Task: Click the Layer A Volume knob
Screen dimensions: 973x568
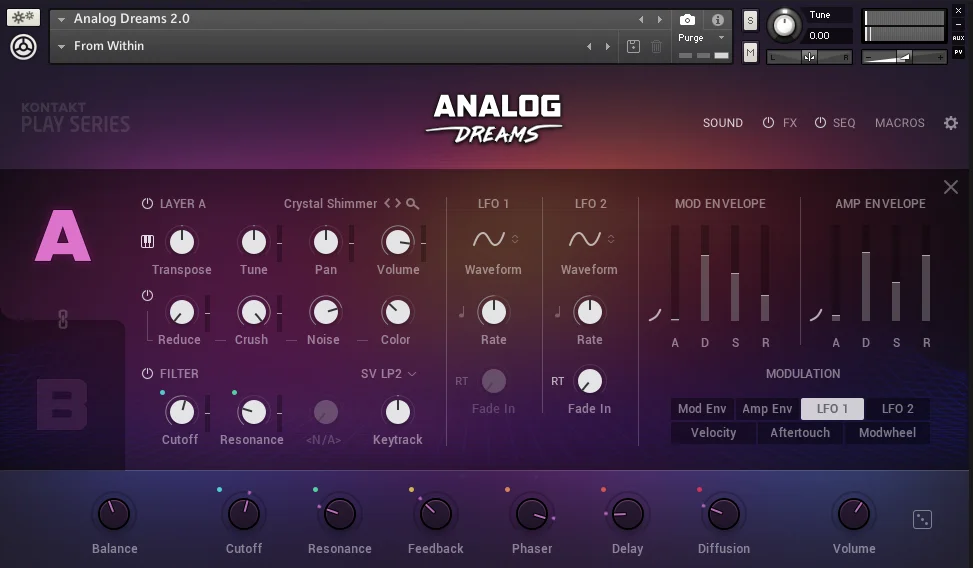Action: [x=398, y=242]
